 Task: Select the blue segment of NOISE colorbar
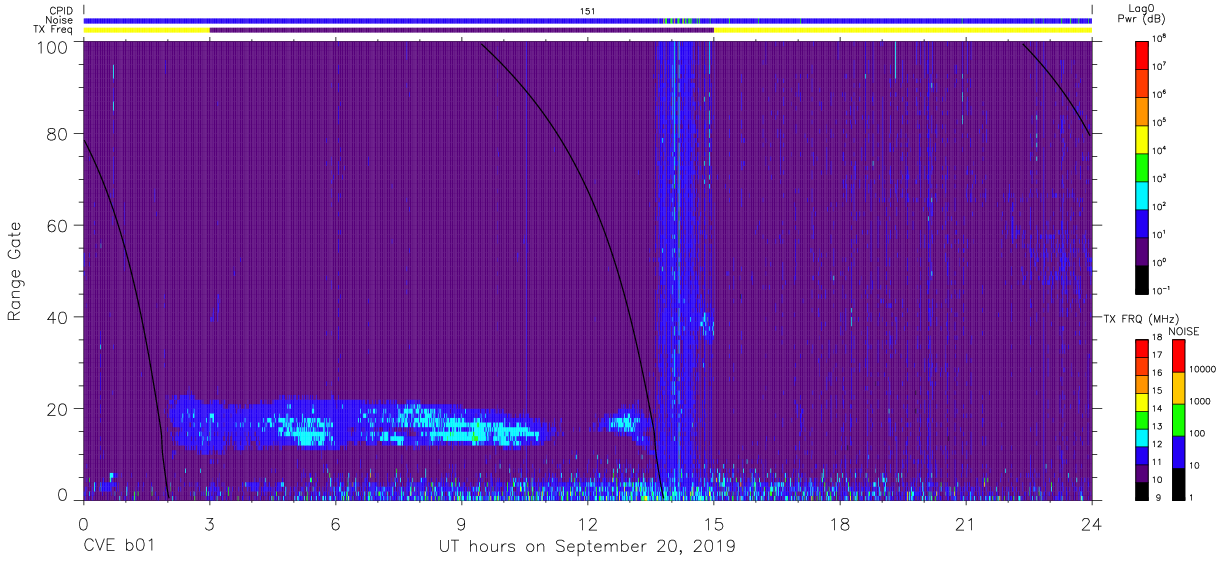tap(1178, 451)
